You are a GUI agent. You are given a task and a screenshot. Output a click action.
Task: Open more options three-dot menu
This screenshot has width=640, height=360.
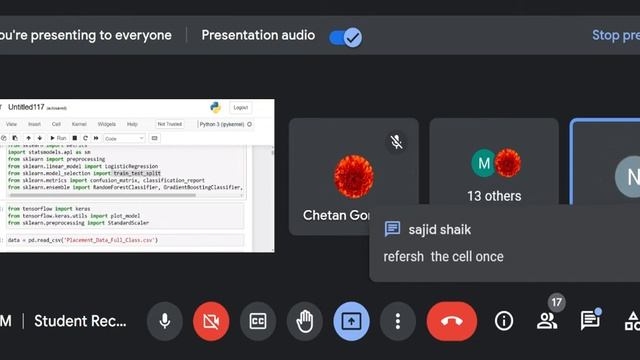pos(398,321)
